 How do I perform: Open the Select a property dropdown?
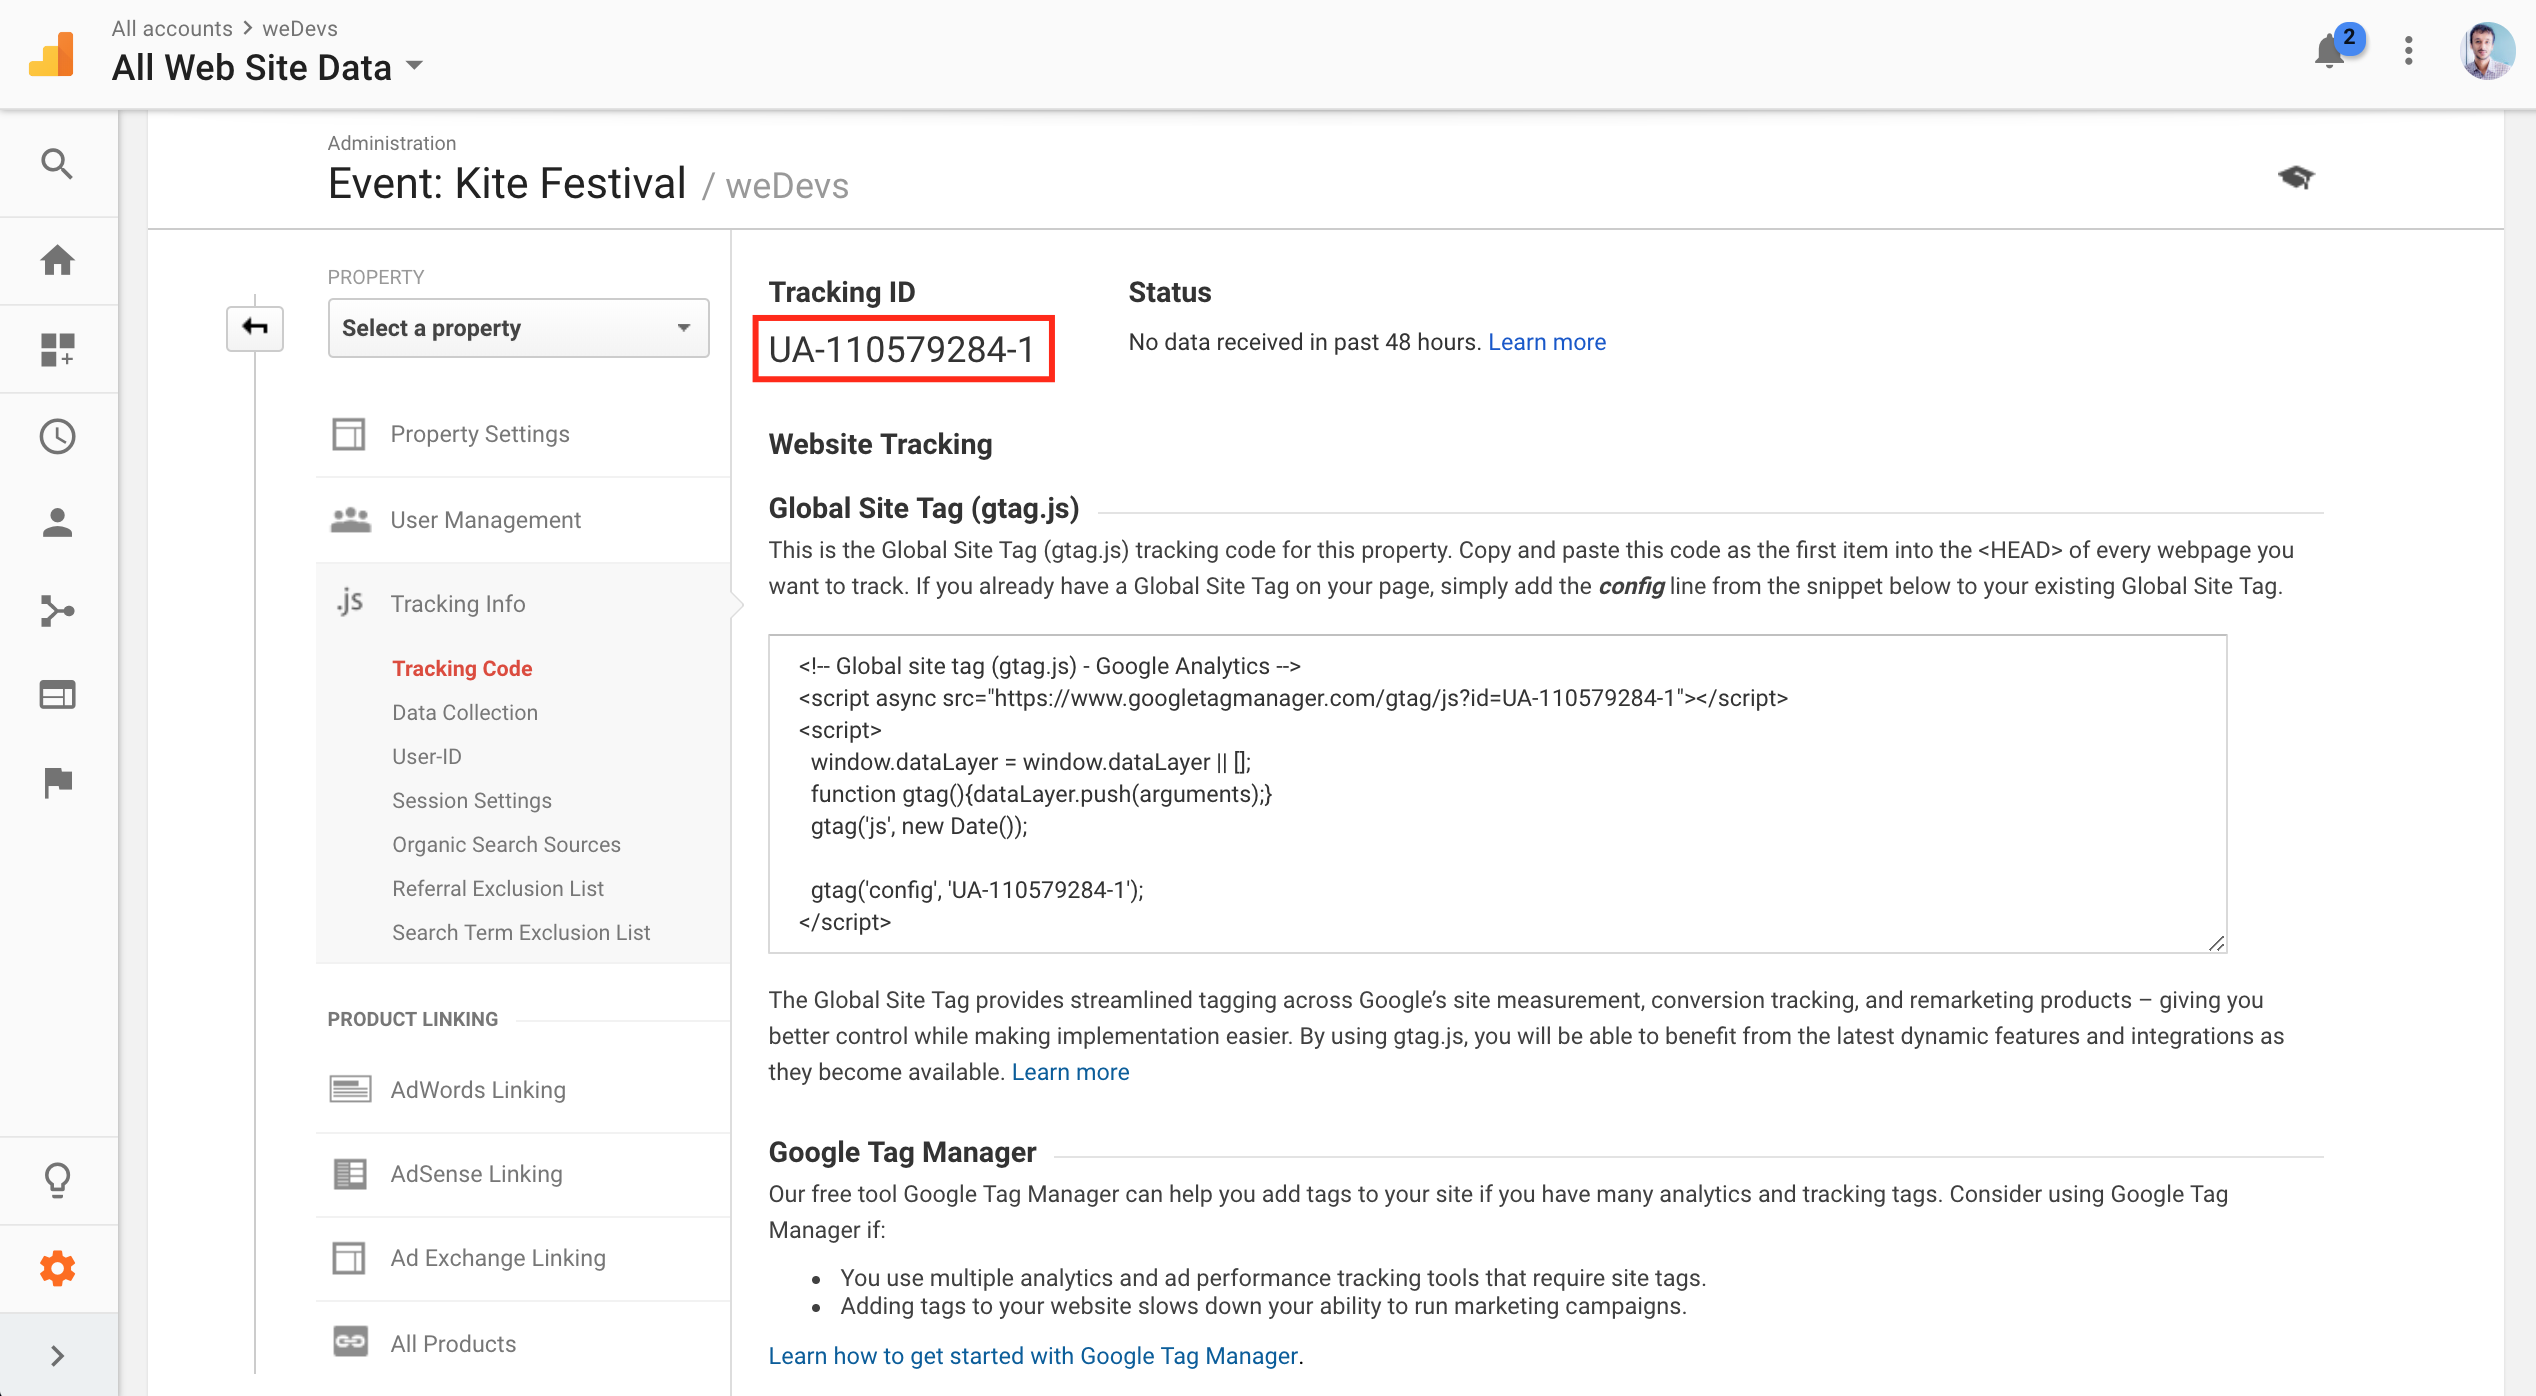click(x=518, y=328)
